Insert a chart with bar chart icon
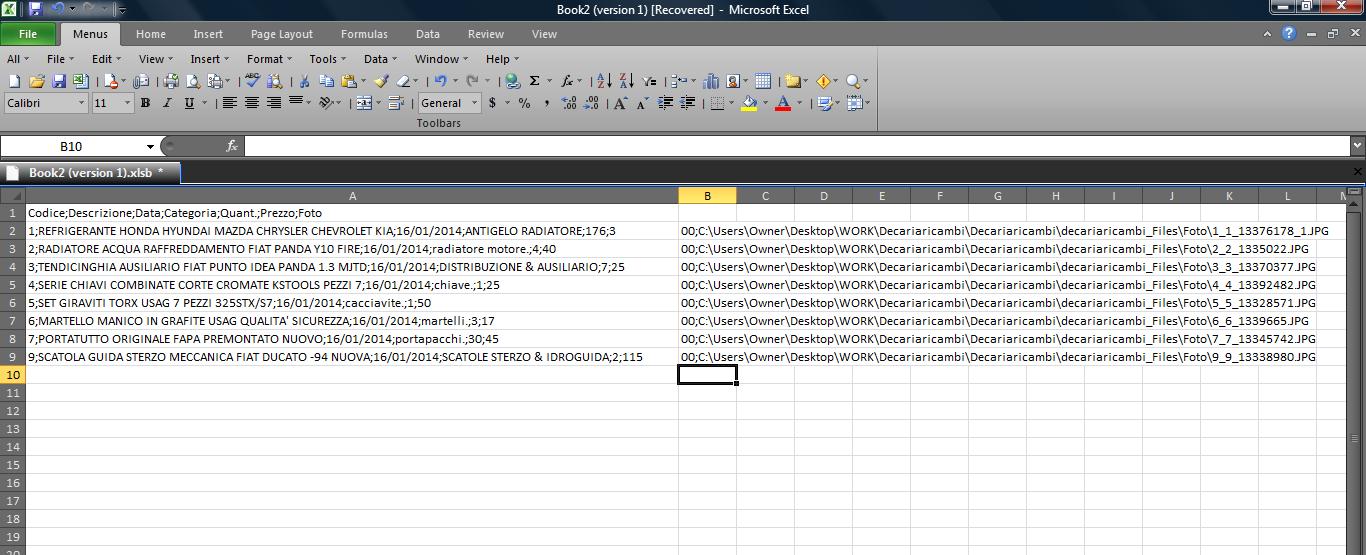1366x555 pixels. click(710, 81)
